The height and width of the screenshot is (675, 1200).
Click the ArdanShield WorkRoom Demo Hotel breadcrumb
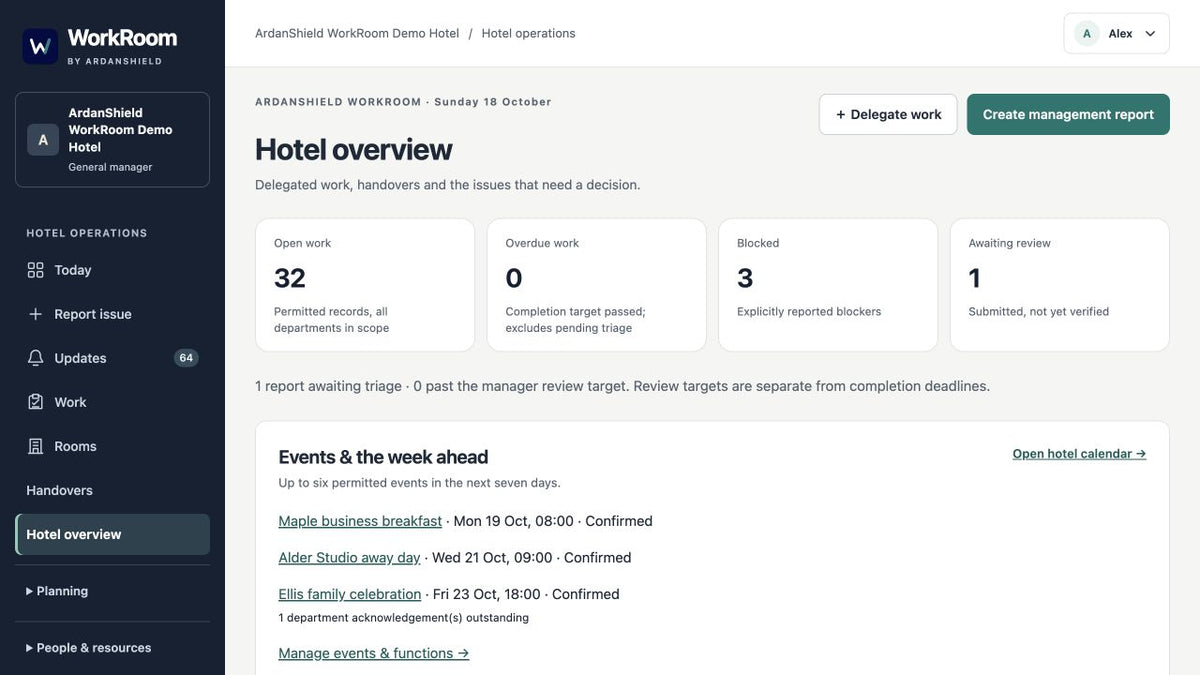point(357,33)
